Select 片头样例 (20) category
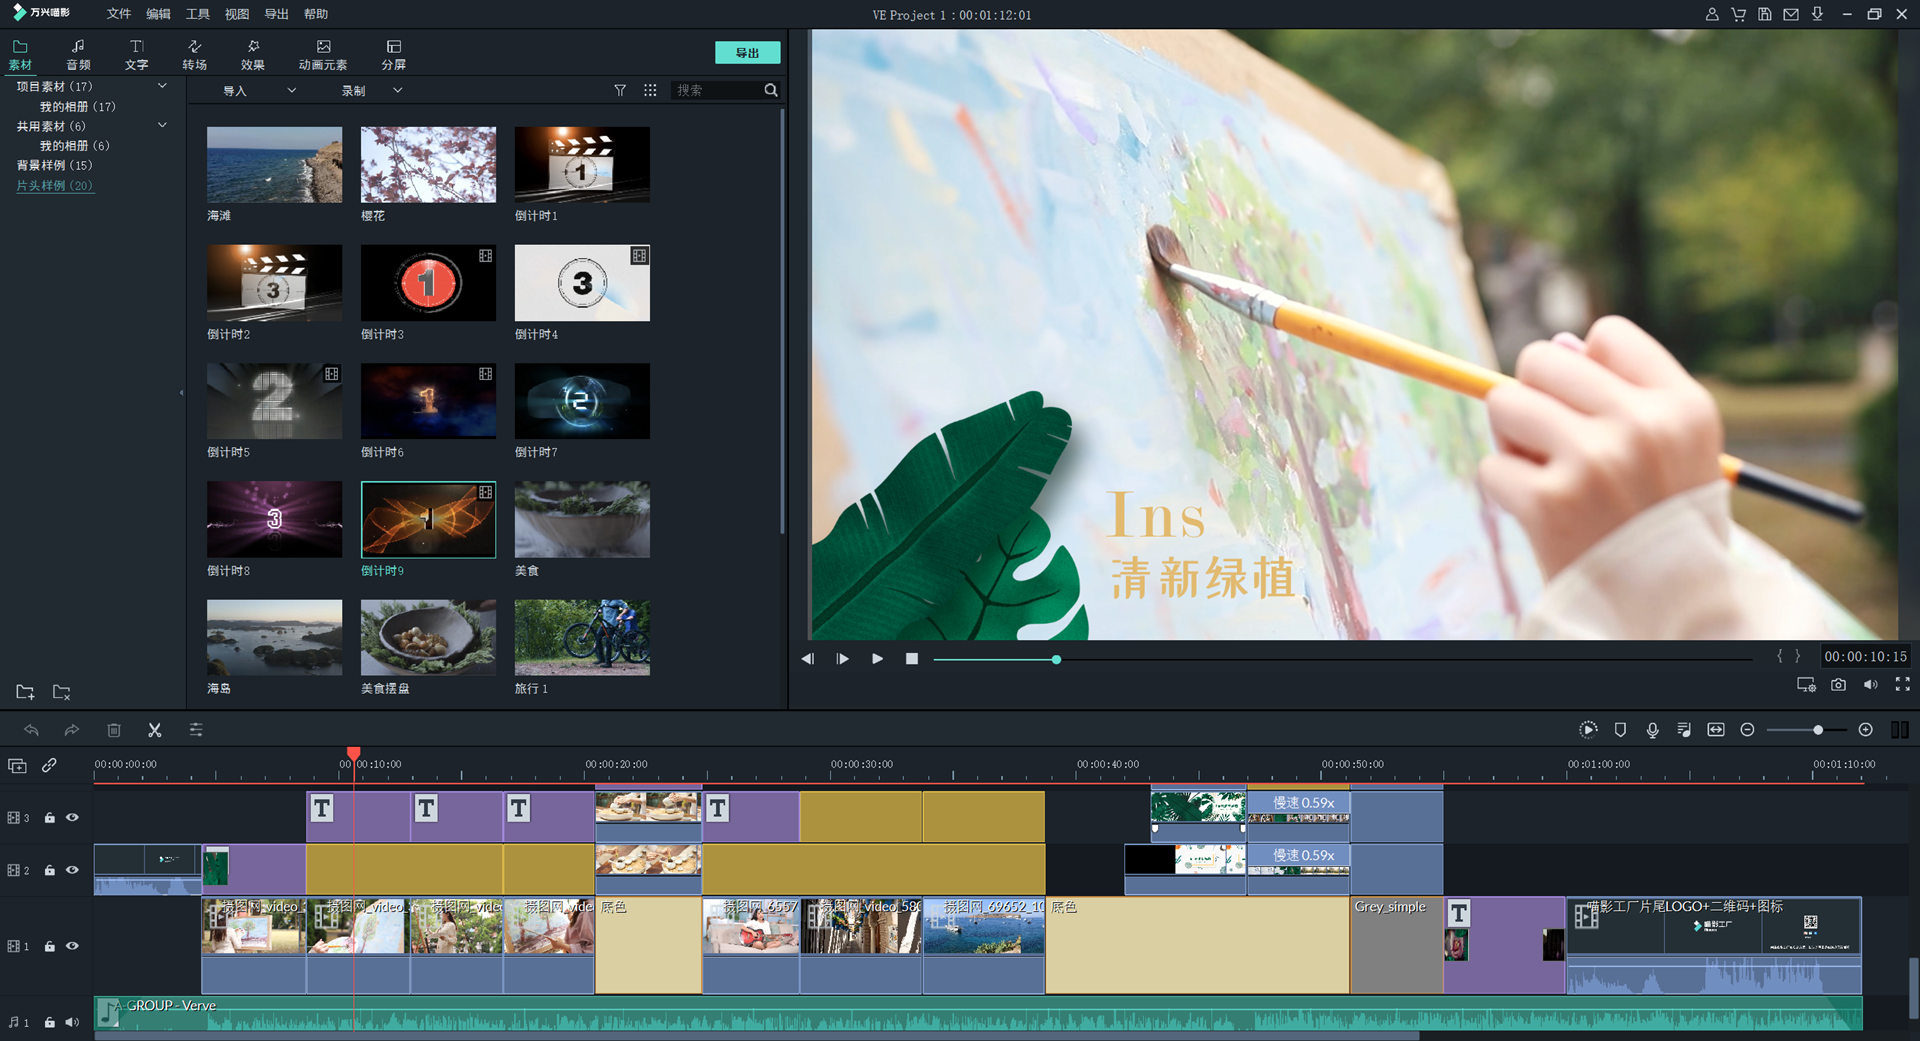 (55, 186)
